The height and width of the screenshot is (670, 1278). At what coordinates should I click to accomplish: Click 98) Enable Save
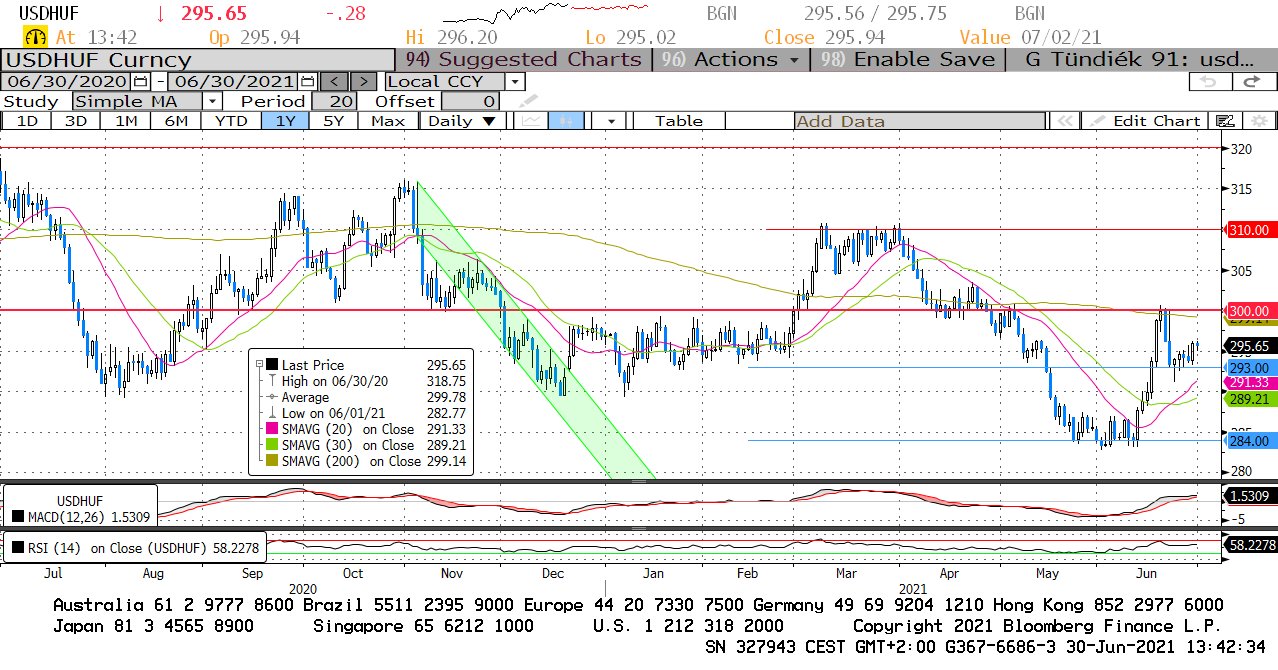[x=908, y=59]
